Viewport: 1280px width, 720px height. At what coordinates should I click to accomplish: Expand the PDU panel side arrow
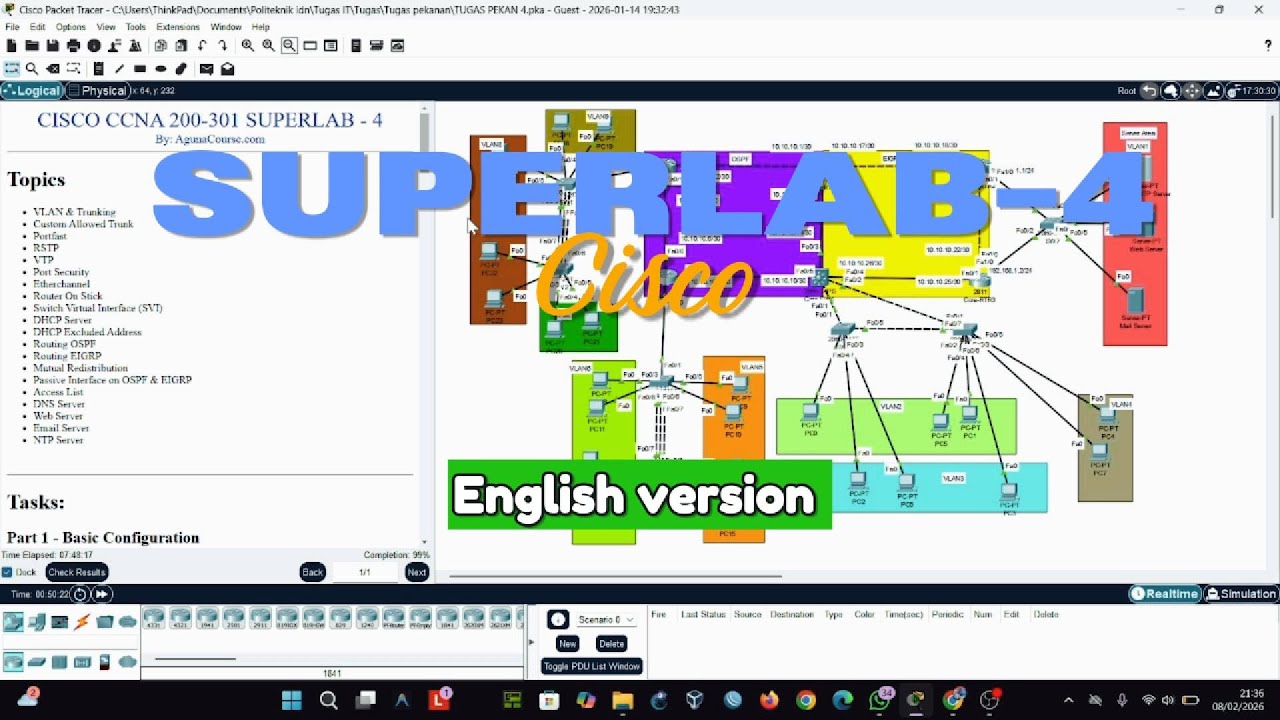coord(530,644)
